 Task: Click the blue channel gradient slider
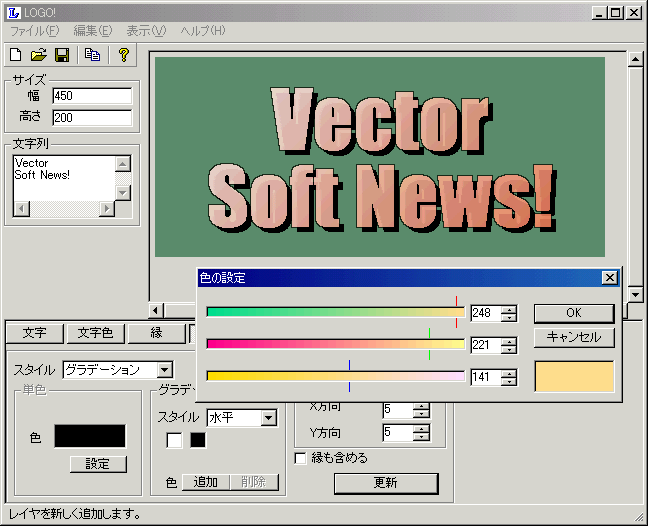pyautogui.click(x=336, y=376)
